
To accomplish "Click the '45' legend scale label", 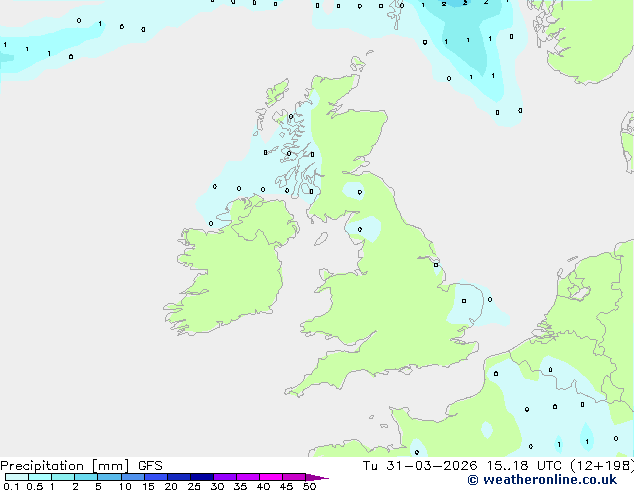I will [286, 486].
